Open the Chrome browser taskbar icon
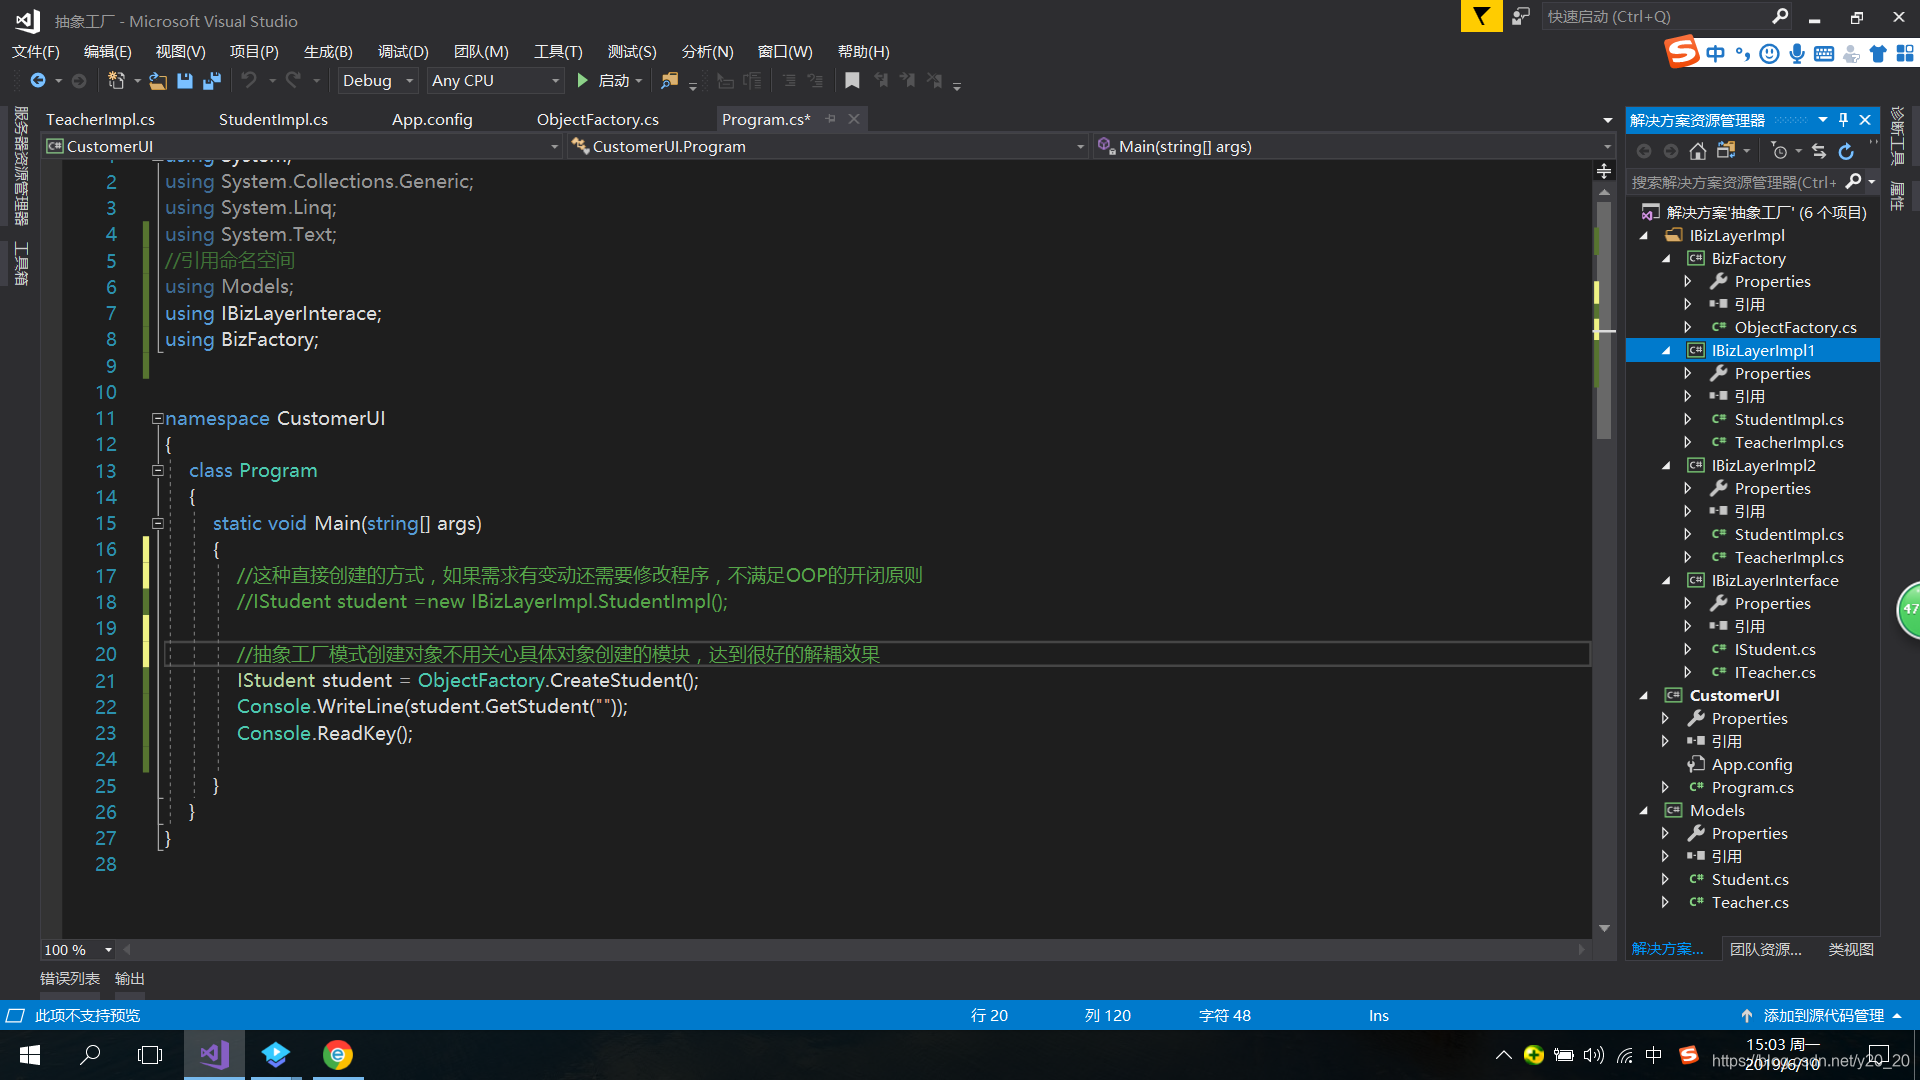1920x1080 pixels. pyautogui.click(x=338, y=1055)
